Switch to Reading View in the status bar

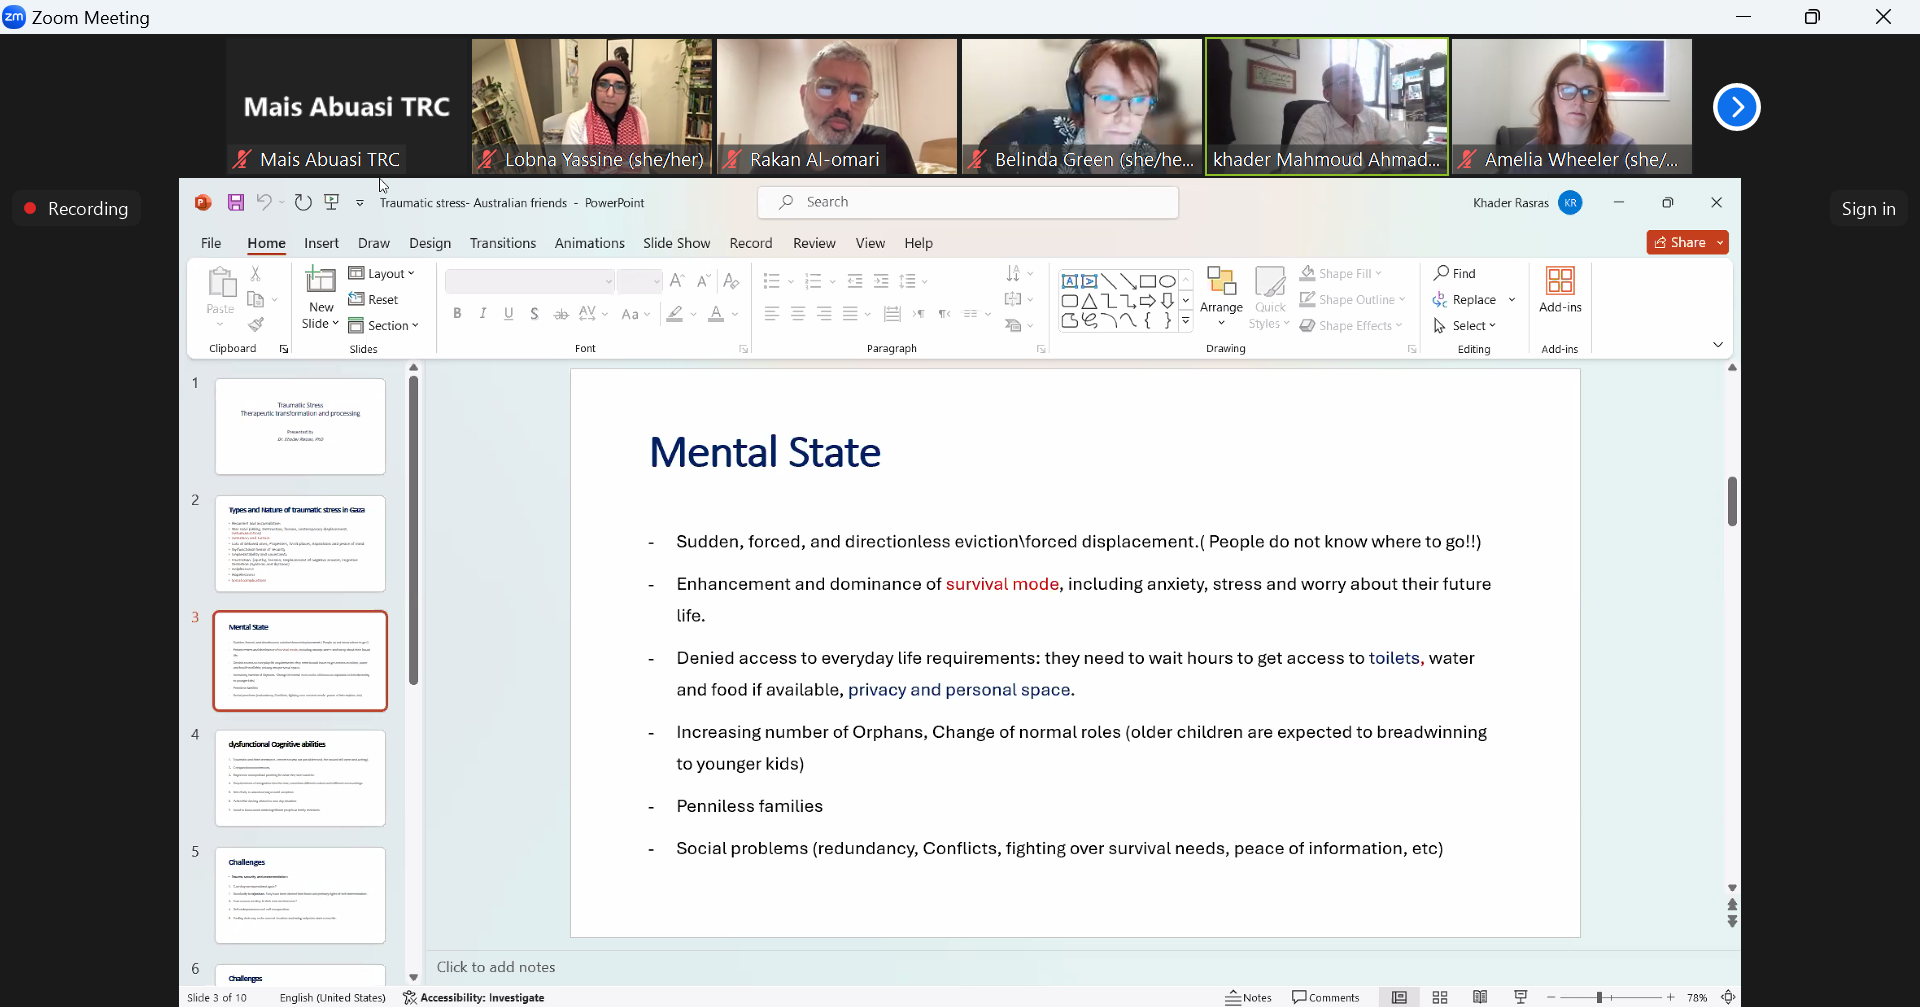1480,997
